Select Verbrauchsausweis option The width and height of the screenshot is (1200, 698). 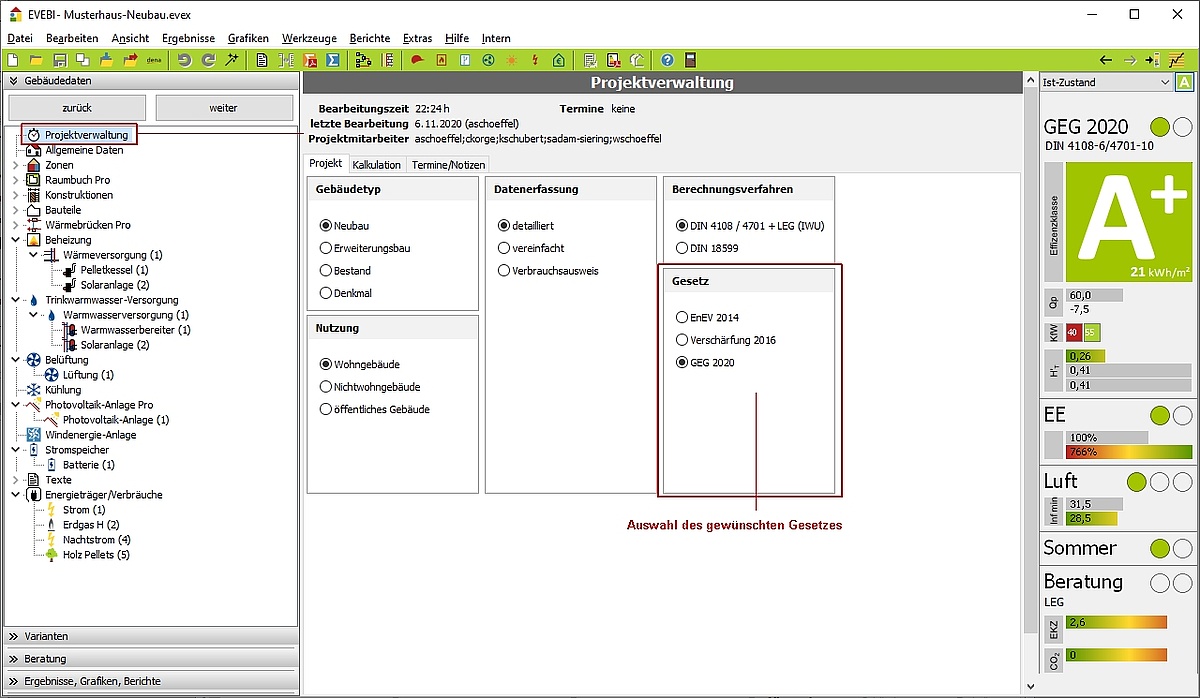pyautogui.click(x=548, y=270)
